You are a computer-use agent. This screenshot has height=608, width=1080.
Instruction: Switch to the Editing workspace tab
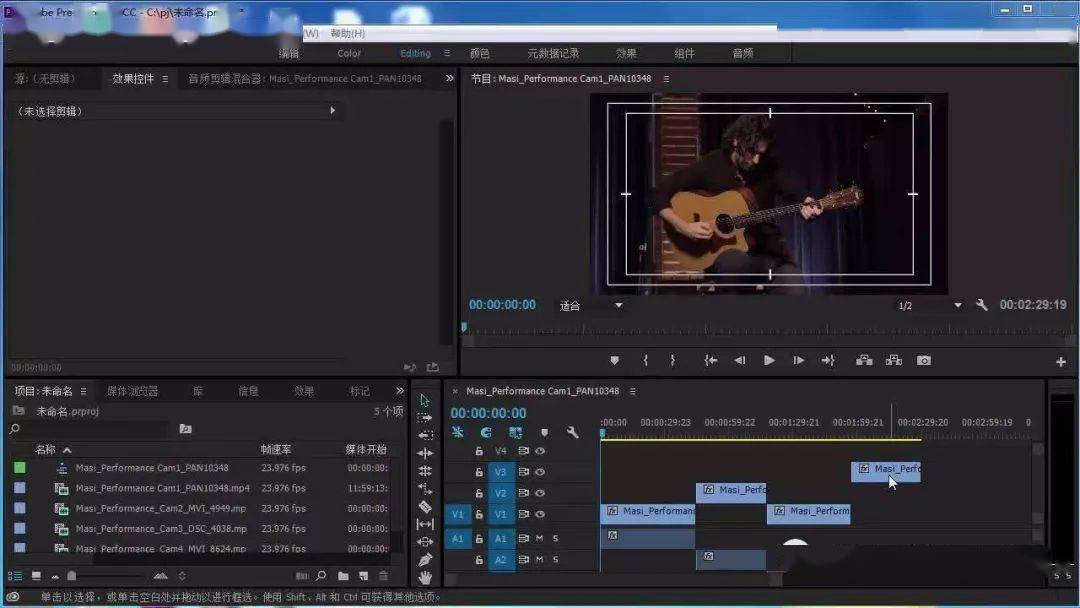tap(415, 53)
